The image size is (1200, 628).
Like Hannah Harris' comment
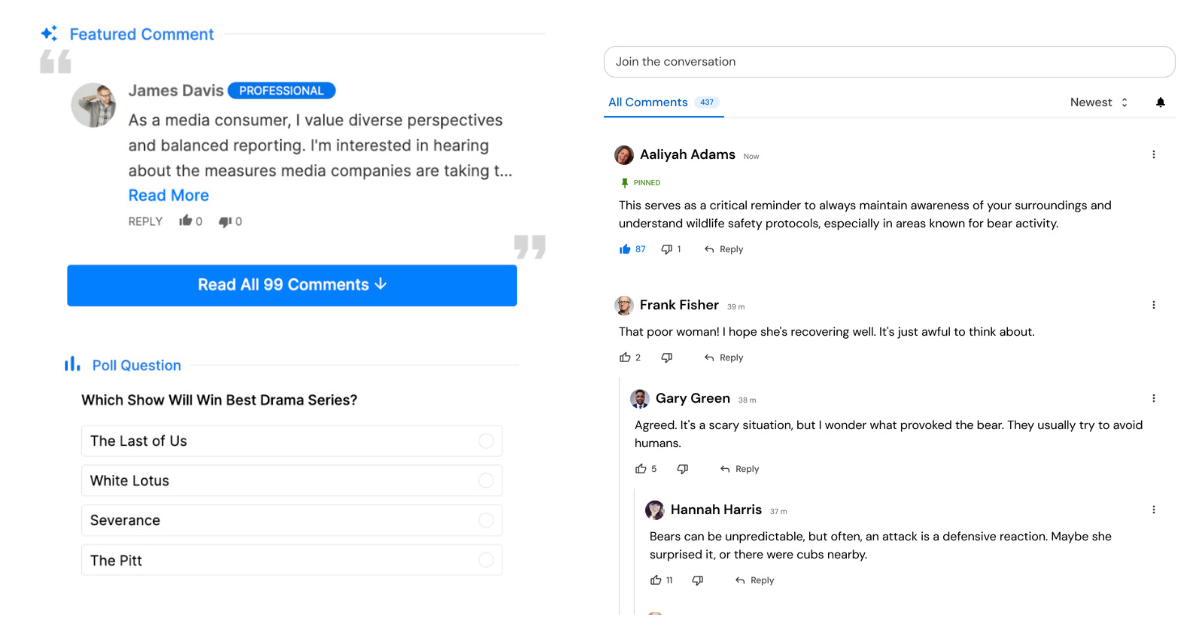[x=656, y=580]
